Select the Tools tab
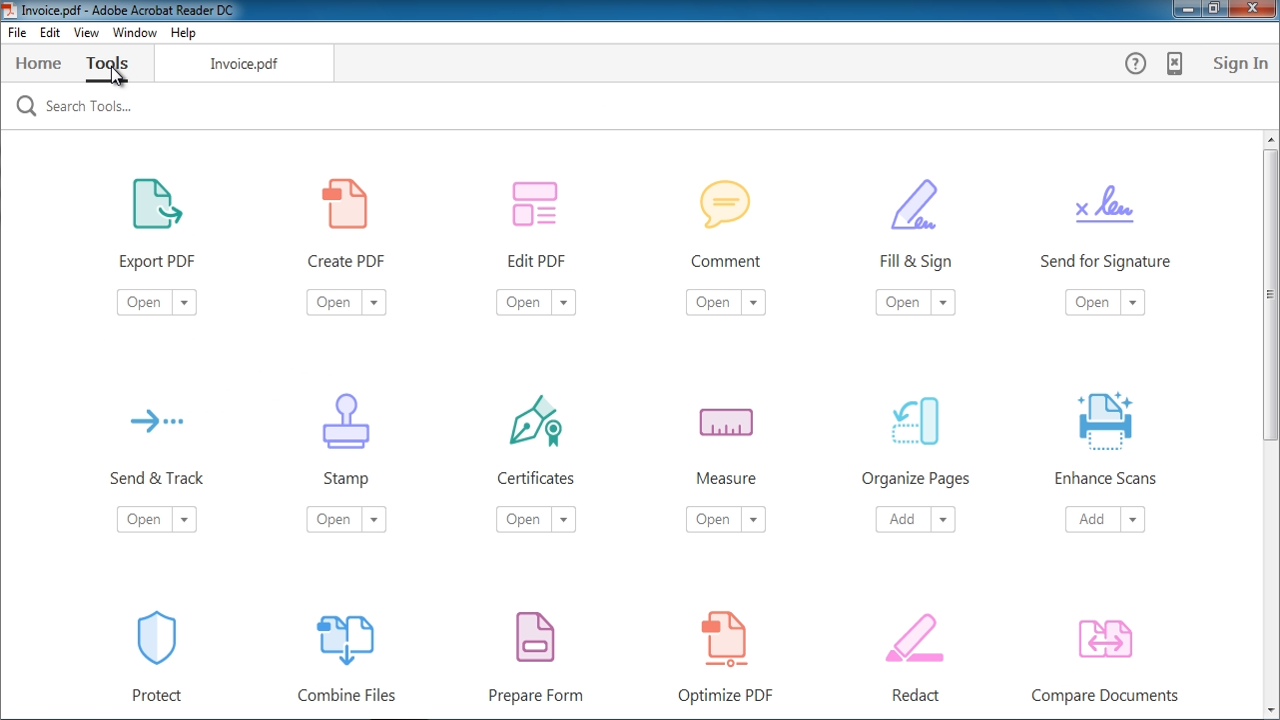This screenshot has height=720, width=1280. pyautogui.click(x=107, y=64)
